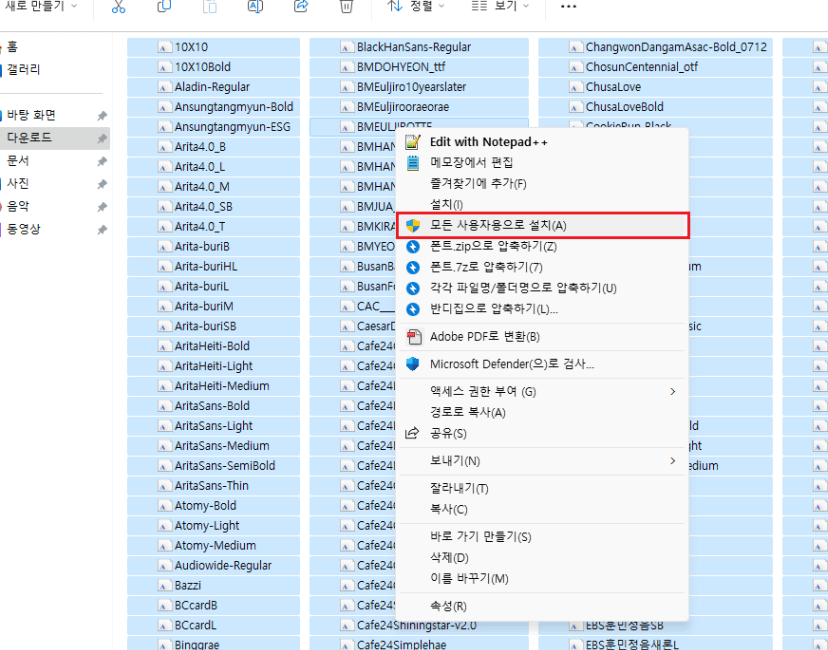Screen dimensions: 828x650
Task: Click the Rename icon in toolbar
Action: tap(255, 6)
